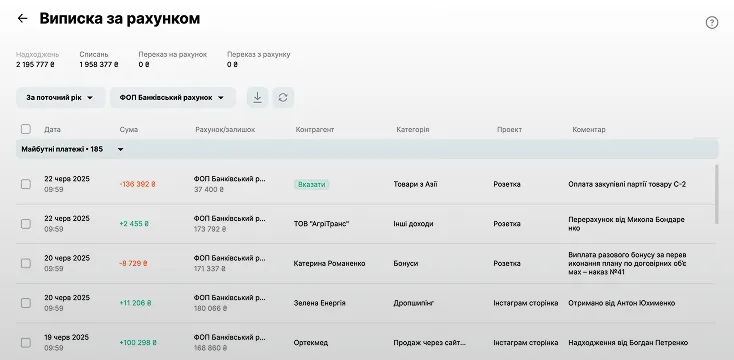This screenshot has height=360, width=734.
Task: Select the 'Зелена Енергія' counterparty cell
Action: pyautogui.click(x=319, y=303)
